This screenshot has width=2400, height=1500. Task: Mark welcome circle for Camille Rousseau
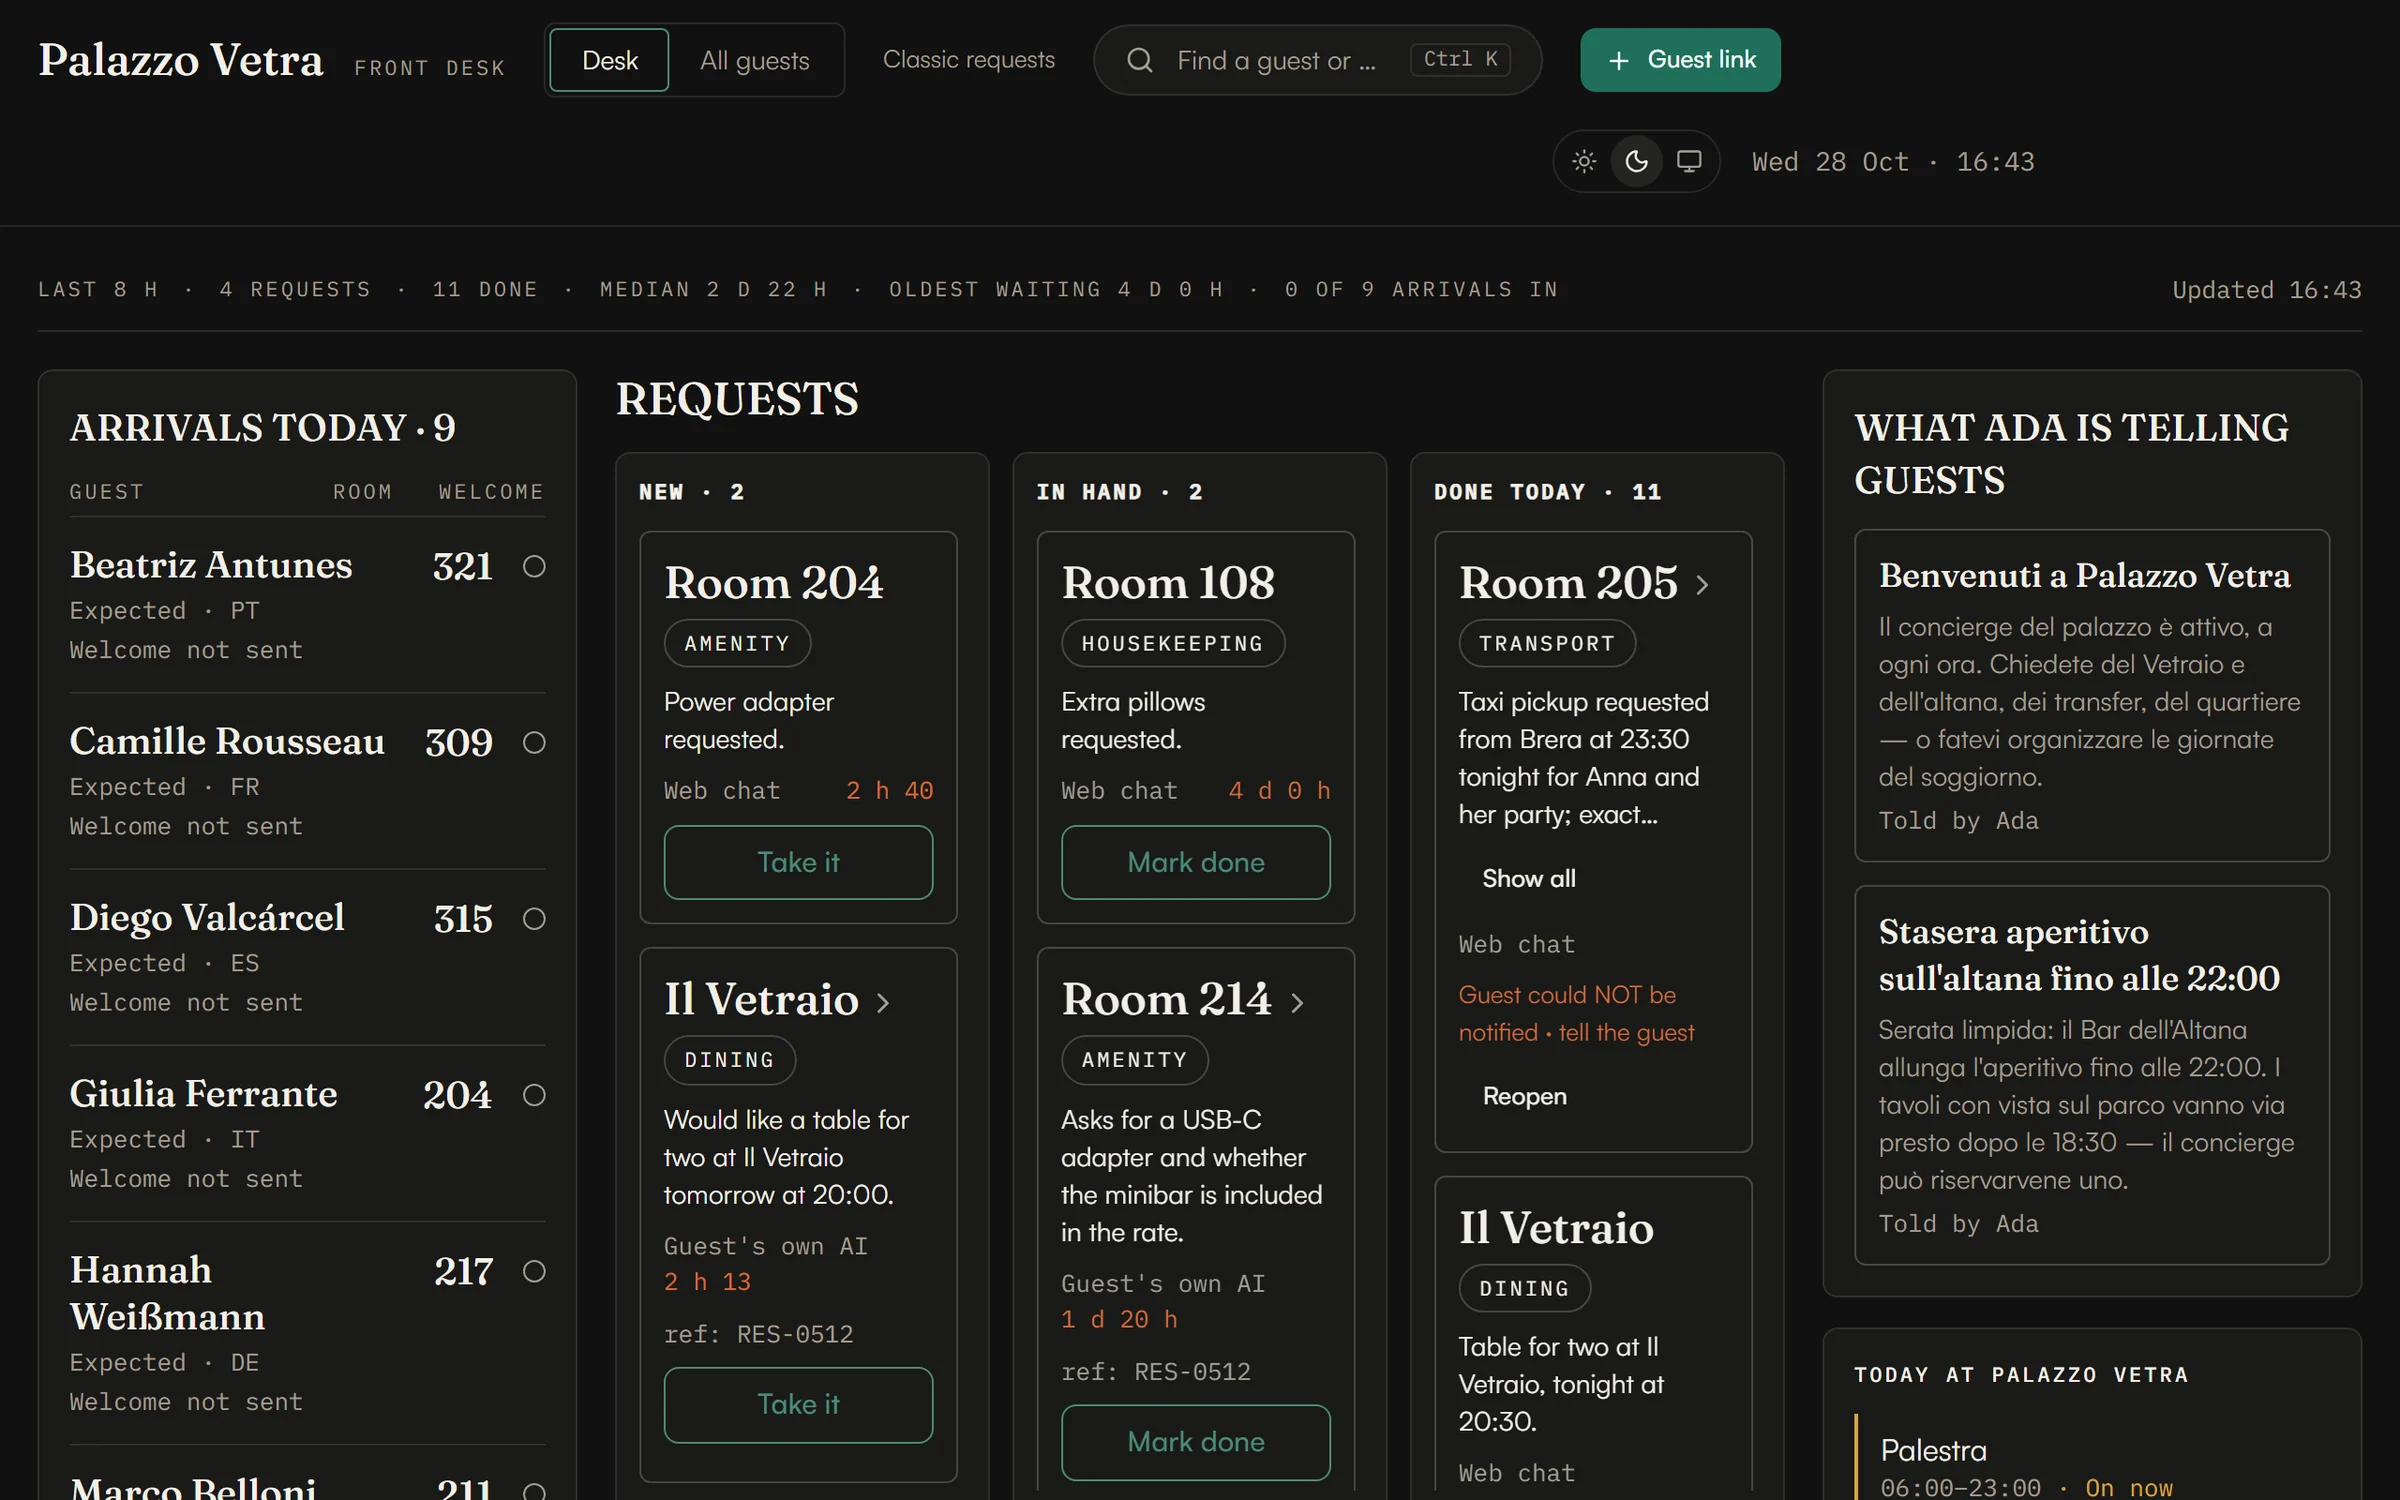click(x=534, y=742)
